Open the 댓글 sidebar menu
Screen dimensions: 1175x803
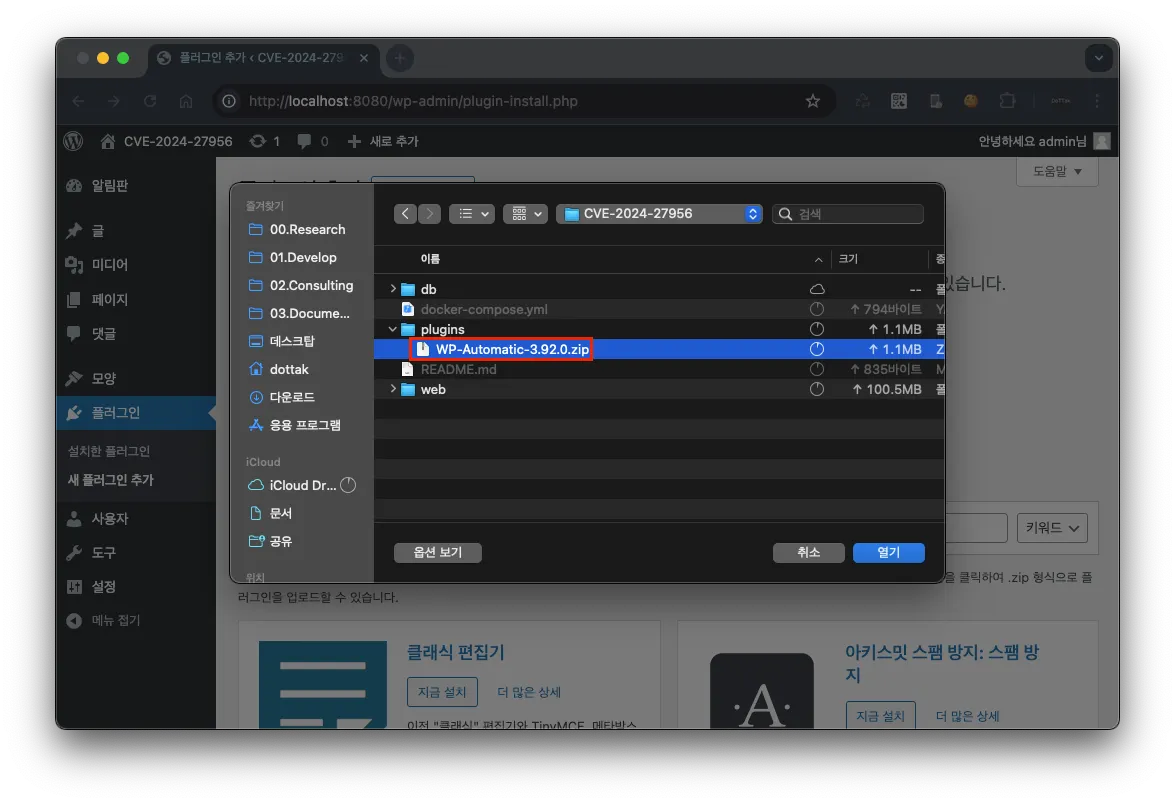click(136, 333)
